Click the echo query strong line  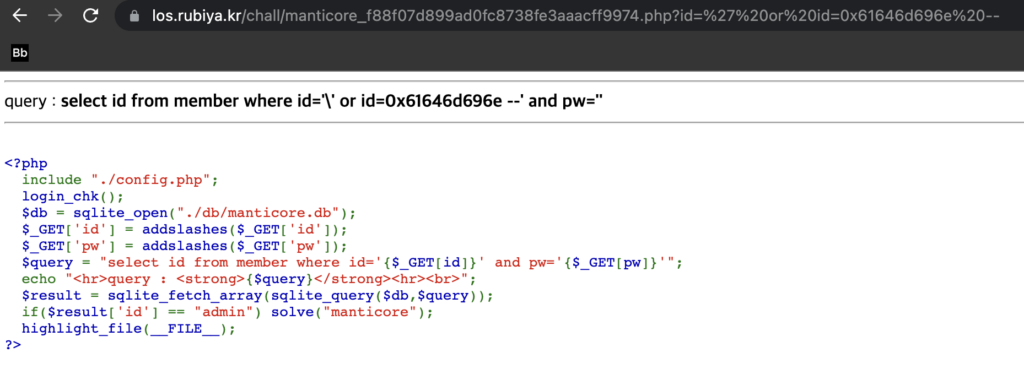coord(249,280)
